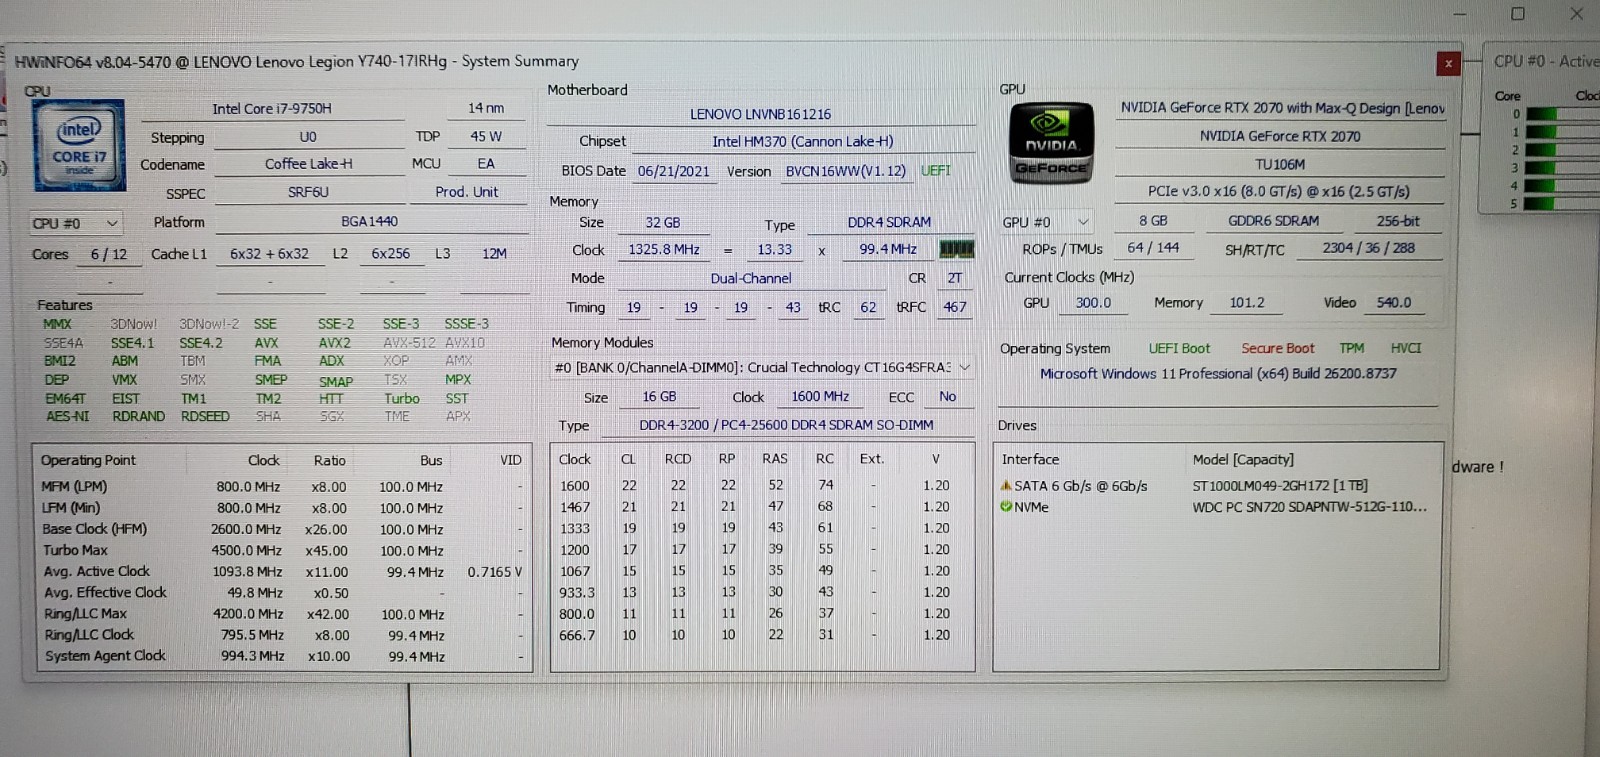Open the GPU #0 selector dropdown
Viewport: 1600px width, 757px height.
(x=1046, y=222)
